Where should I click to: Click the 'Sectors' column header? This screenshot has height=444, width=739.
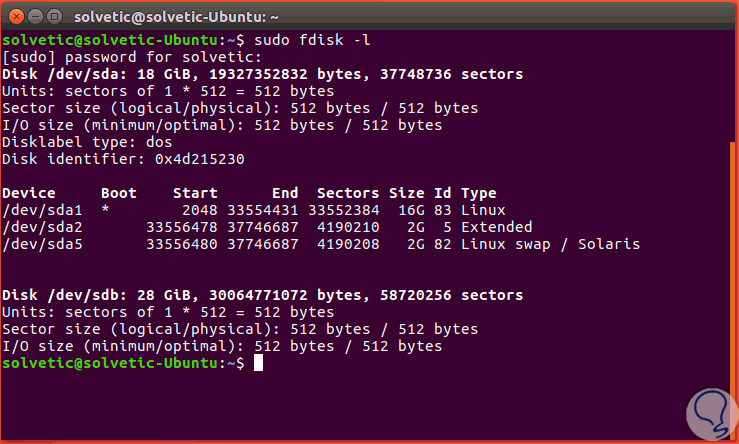point(347,194)
